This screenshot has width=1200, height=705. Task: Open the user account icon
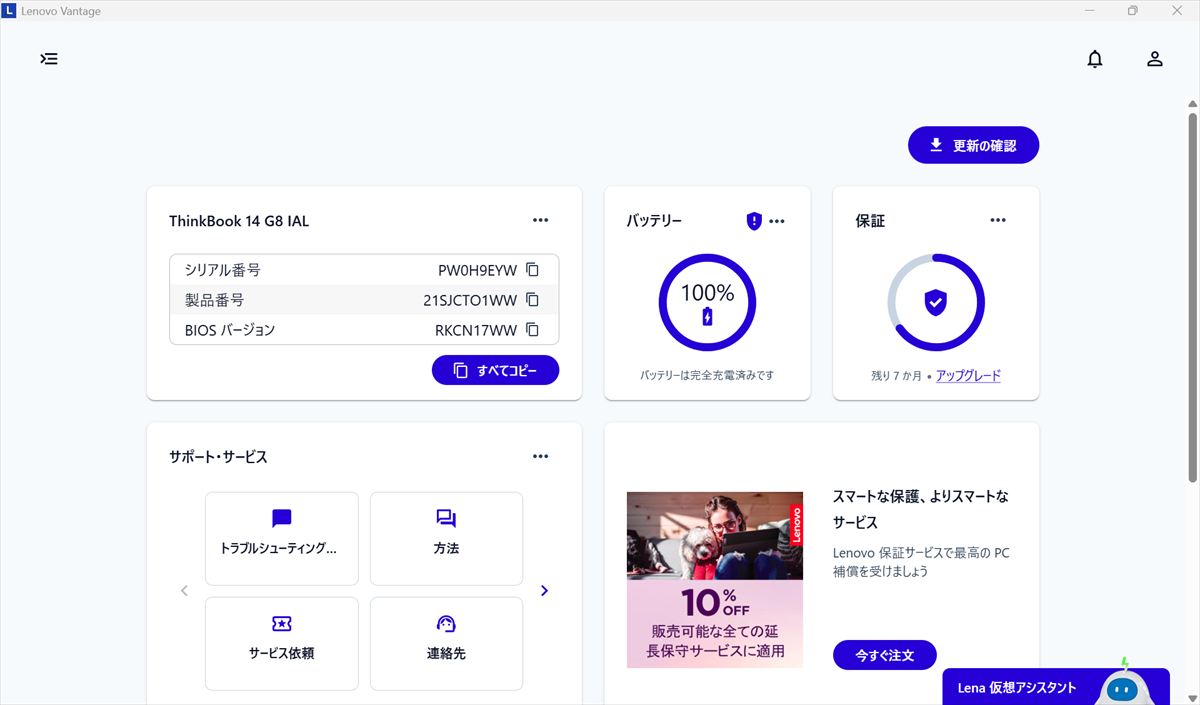[1155, 59]
